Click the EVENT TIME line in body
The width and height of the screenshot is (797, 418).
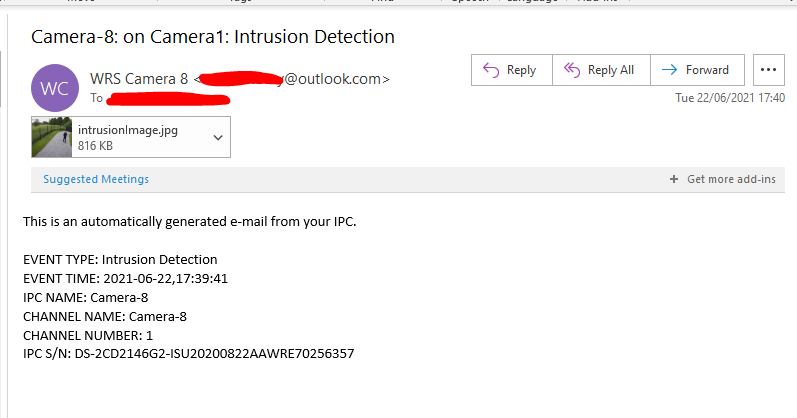pyautogui.click(x=126, y=279)
